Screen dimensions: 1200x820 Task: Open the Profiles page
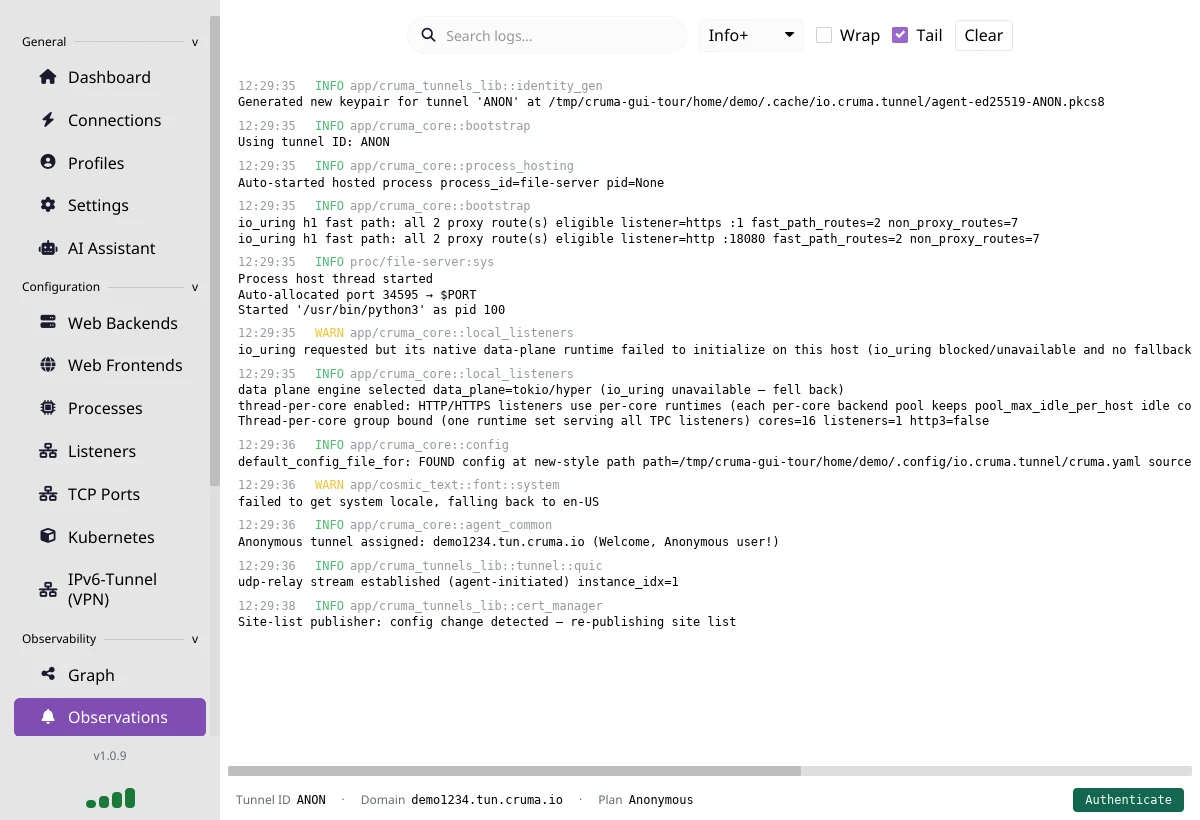point(110,163)
